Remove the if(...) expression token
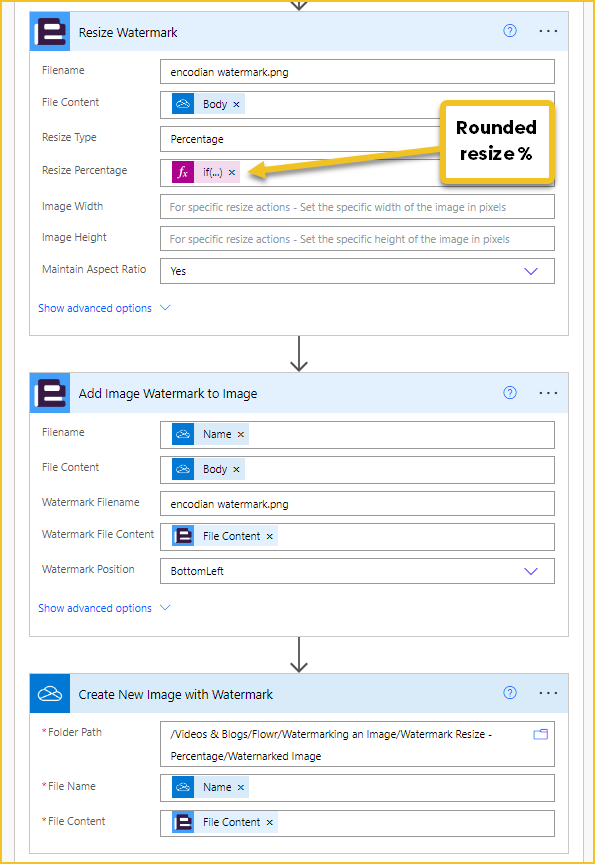 [232, 172]
